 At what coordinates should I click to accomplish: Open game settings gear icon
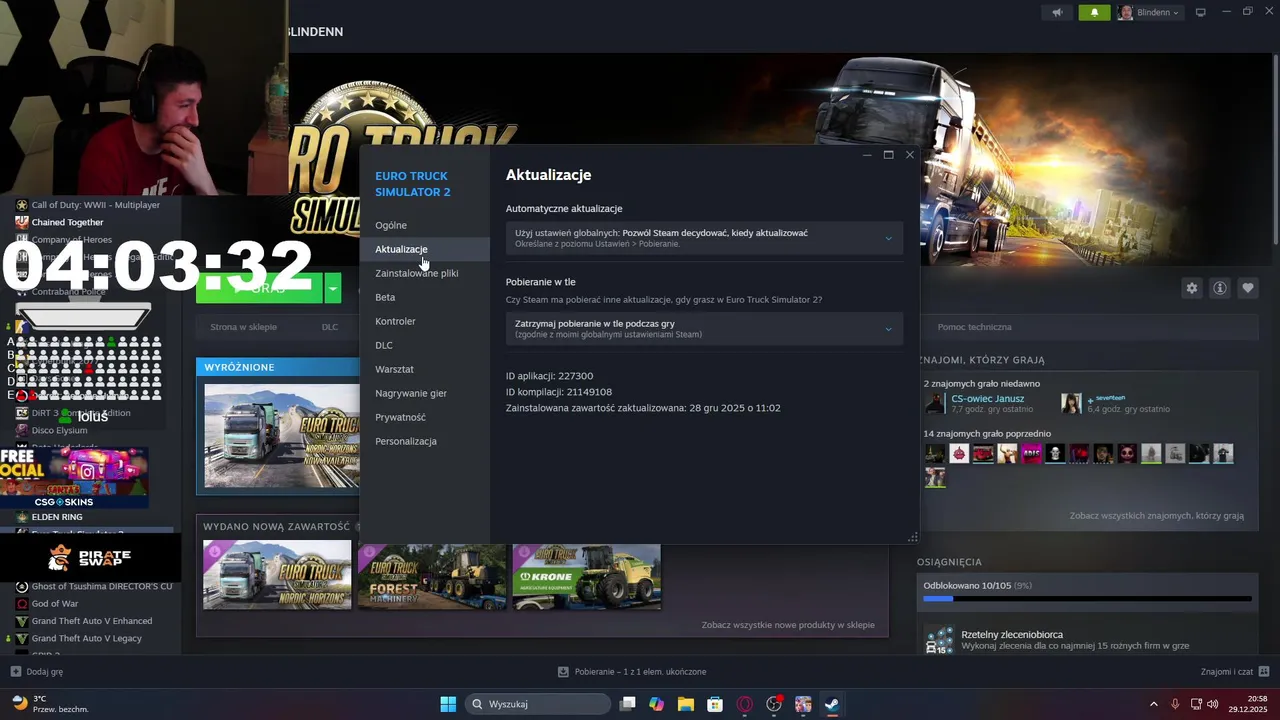tap(1192, 288)
